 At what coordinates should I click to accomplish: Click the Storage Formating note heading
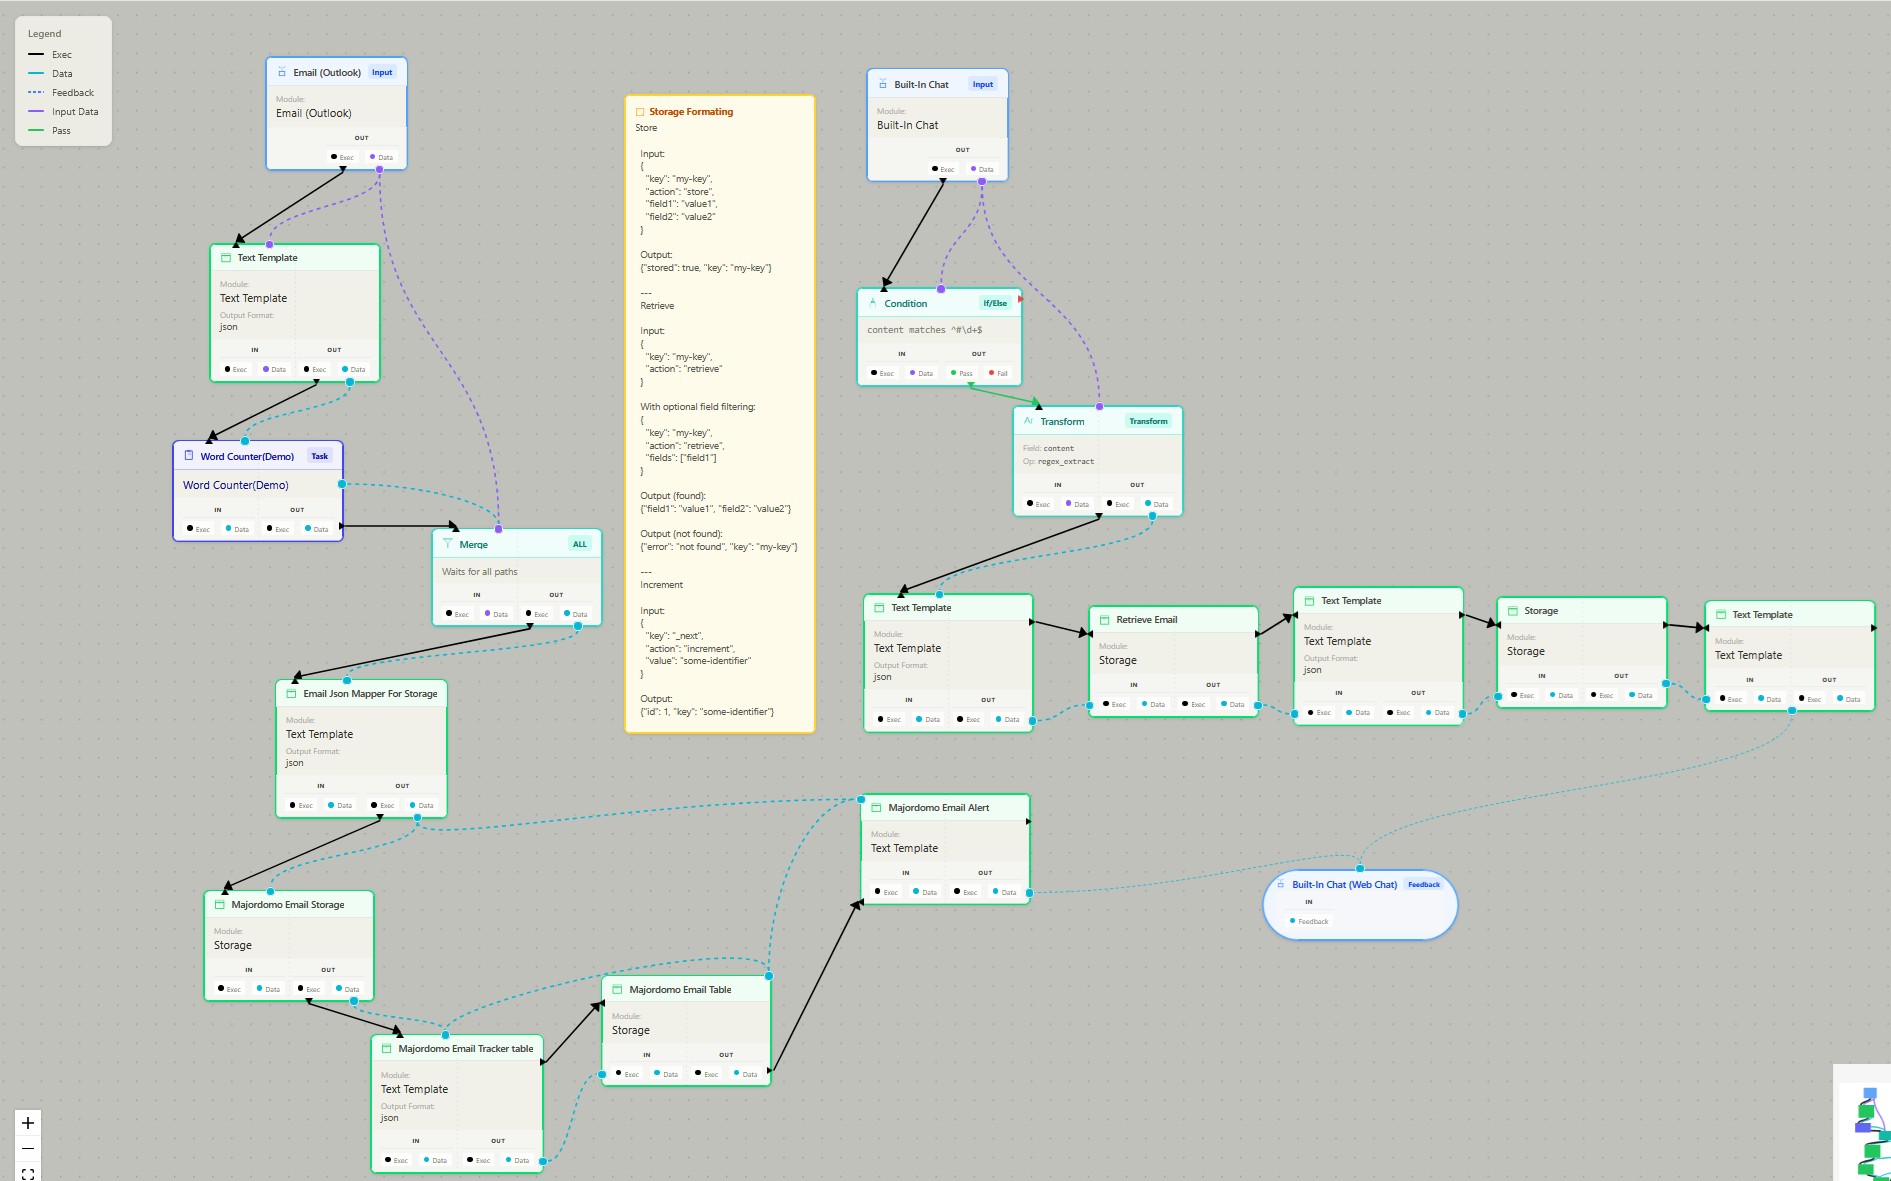(691, 112)
